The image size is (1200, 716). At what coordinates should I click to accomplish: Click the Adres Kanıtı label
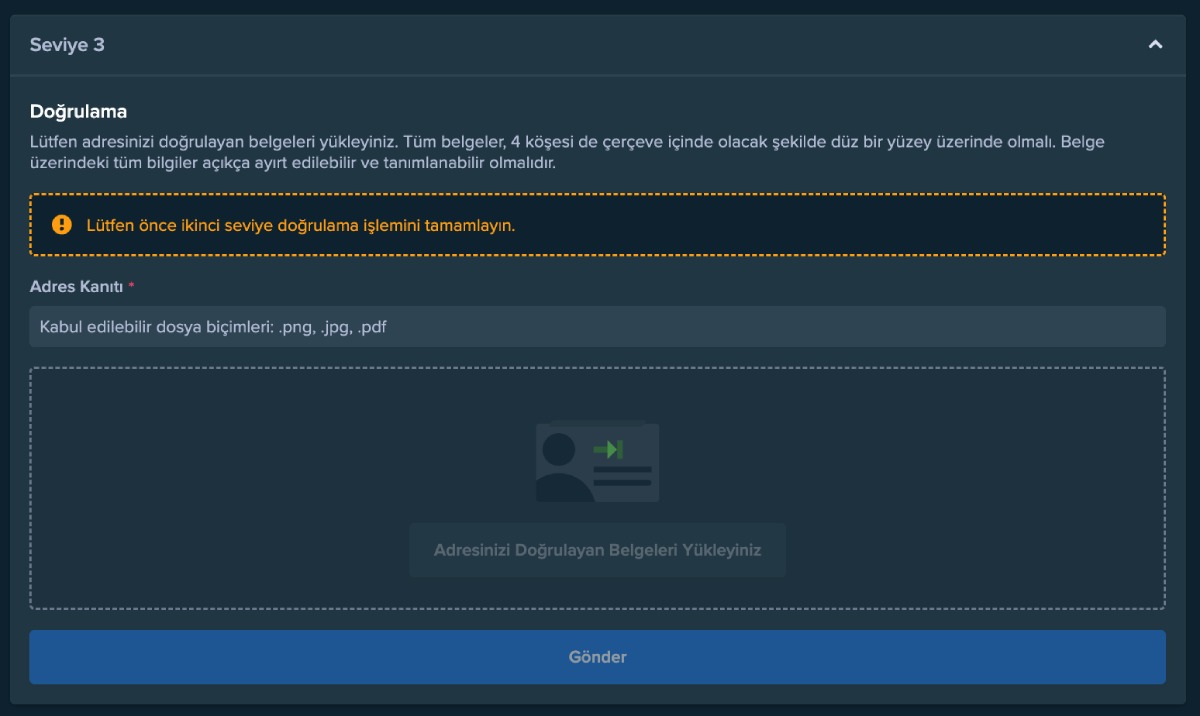(x=76, y=287)
